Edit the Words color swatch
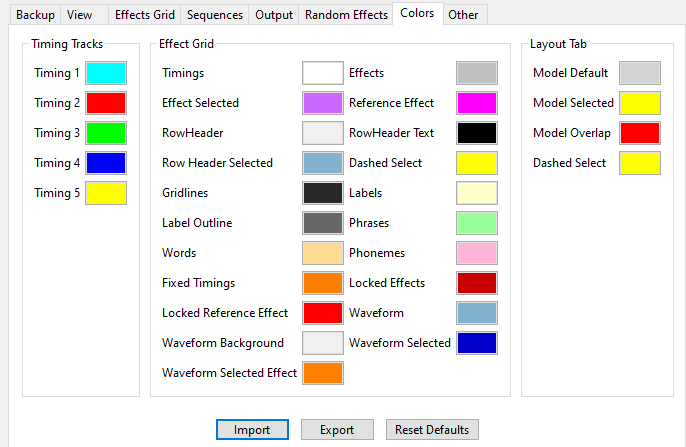The height and width of the screenshot is (447, 686). pyautogui.click(x=323, y=253)
